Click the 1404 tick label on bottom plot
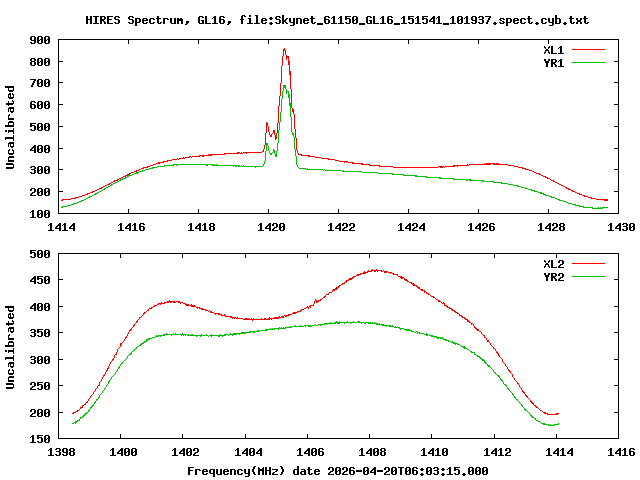 [248, 452]
